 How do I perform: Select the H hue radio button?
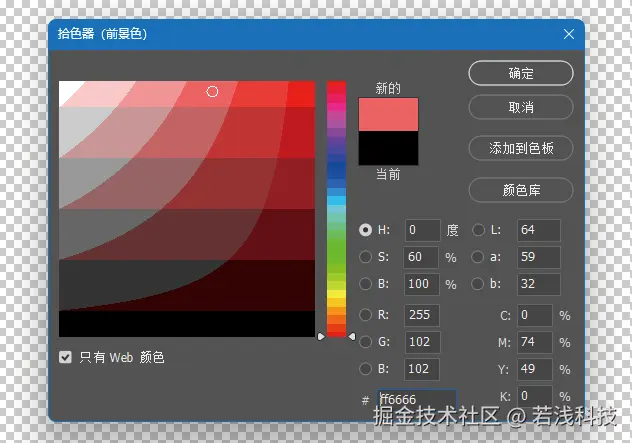365,230
